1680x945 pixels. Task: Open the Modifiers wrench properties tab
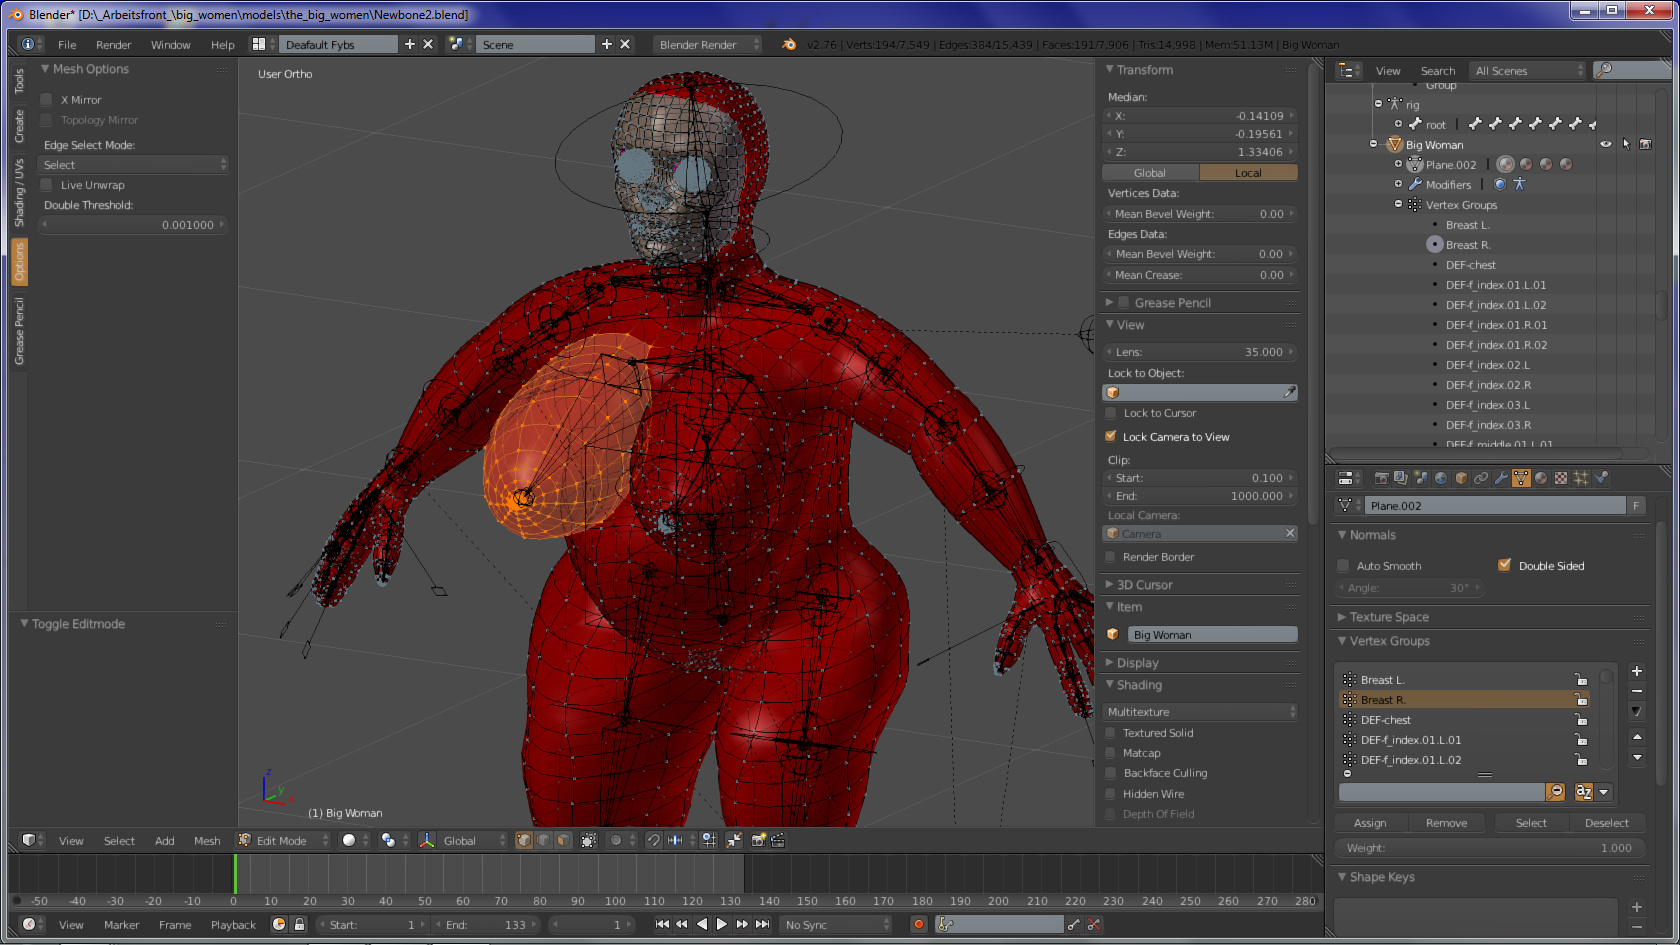[x=1501, y=478]
